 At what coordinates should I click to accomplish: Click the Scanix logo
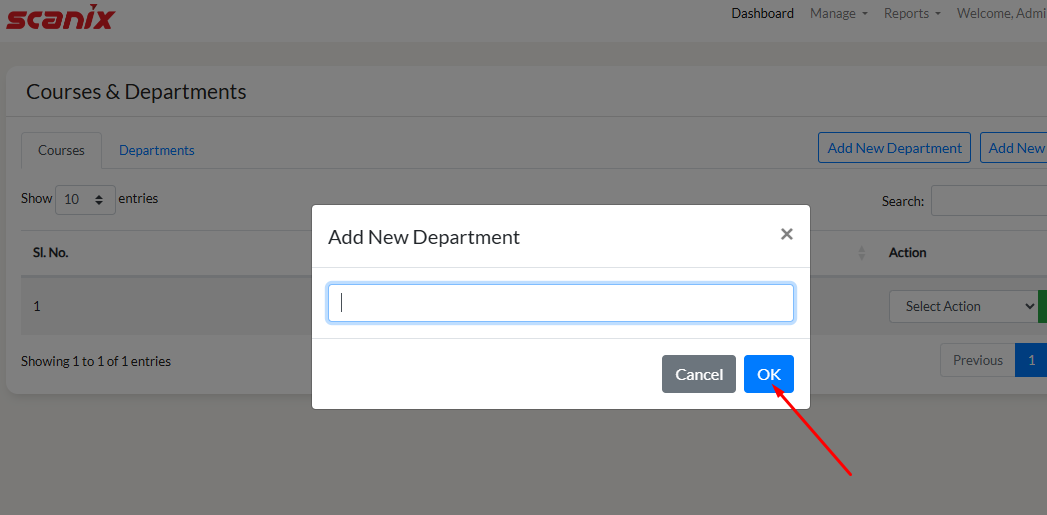[60, 17]
